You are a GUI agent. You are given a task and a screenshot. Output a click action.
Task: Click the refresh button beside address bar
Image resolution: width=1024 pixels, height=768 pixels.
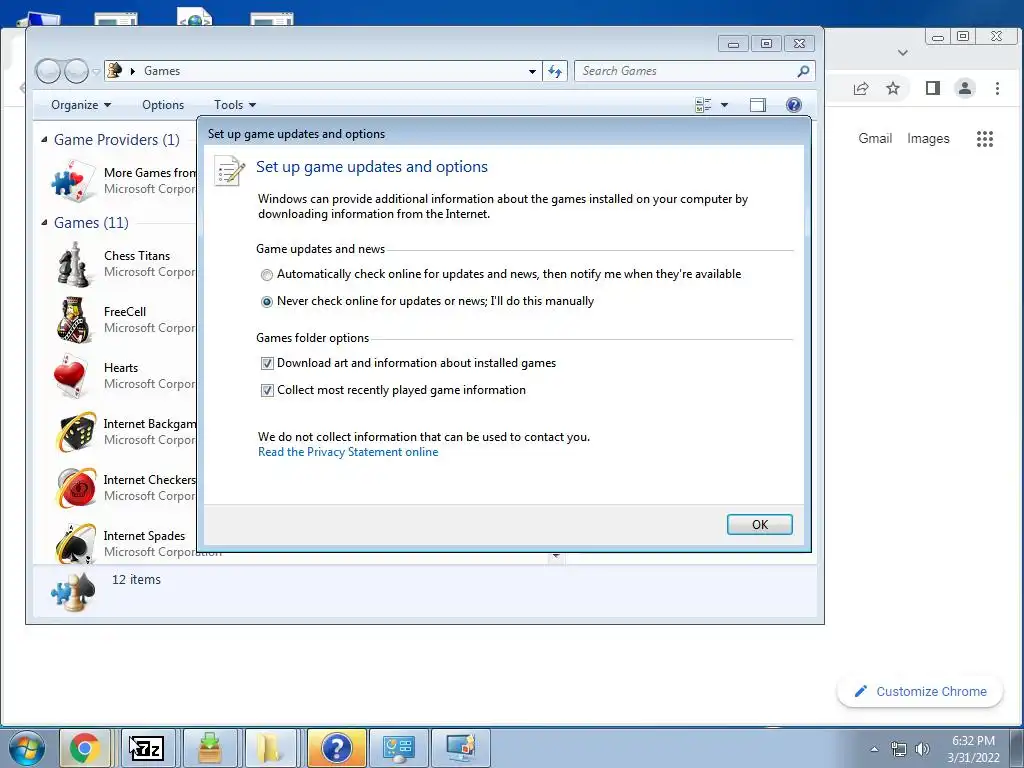tap(555, 71)
